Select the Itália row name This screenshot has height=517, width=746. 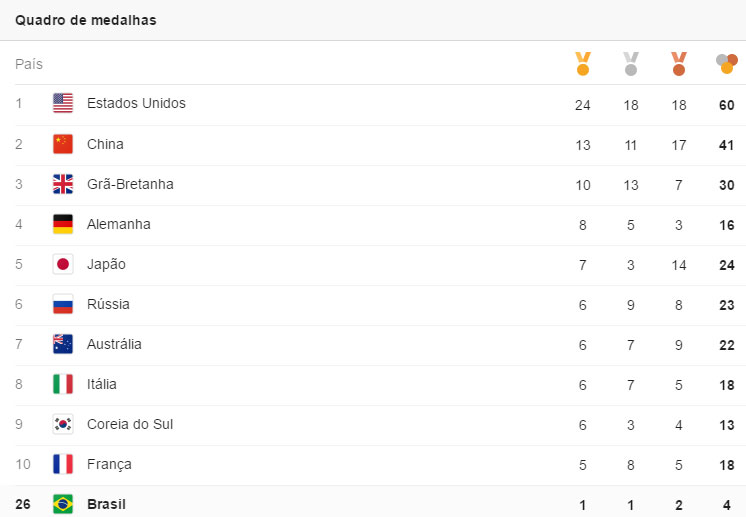coord(102,384)
